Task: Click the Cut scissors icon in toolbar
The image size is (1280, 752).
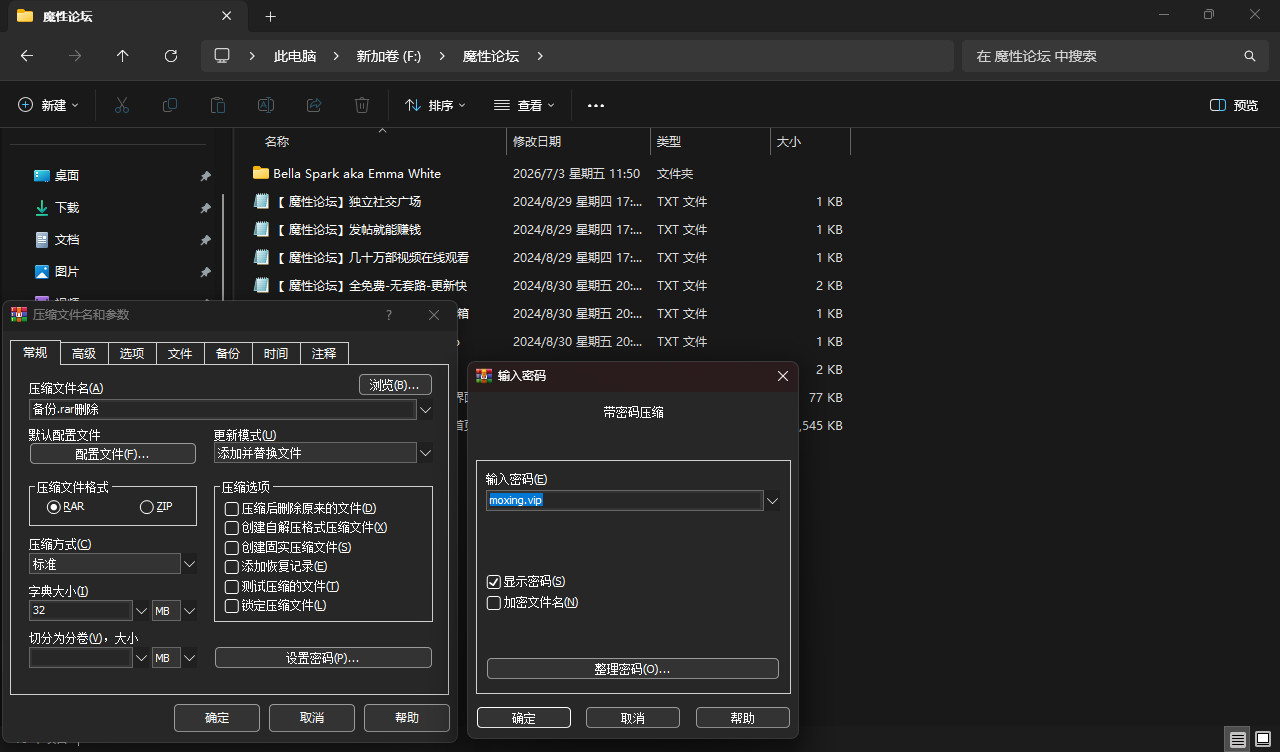Action: coord(122,105)
